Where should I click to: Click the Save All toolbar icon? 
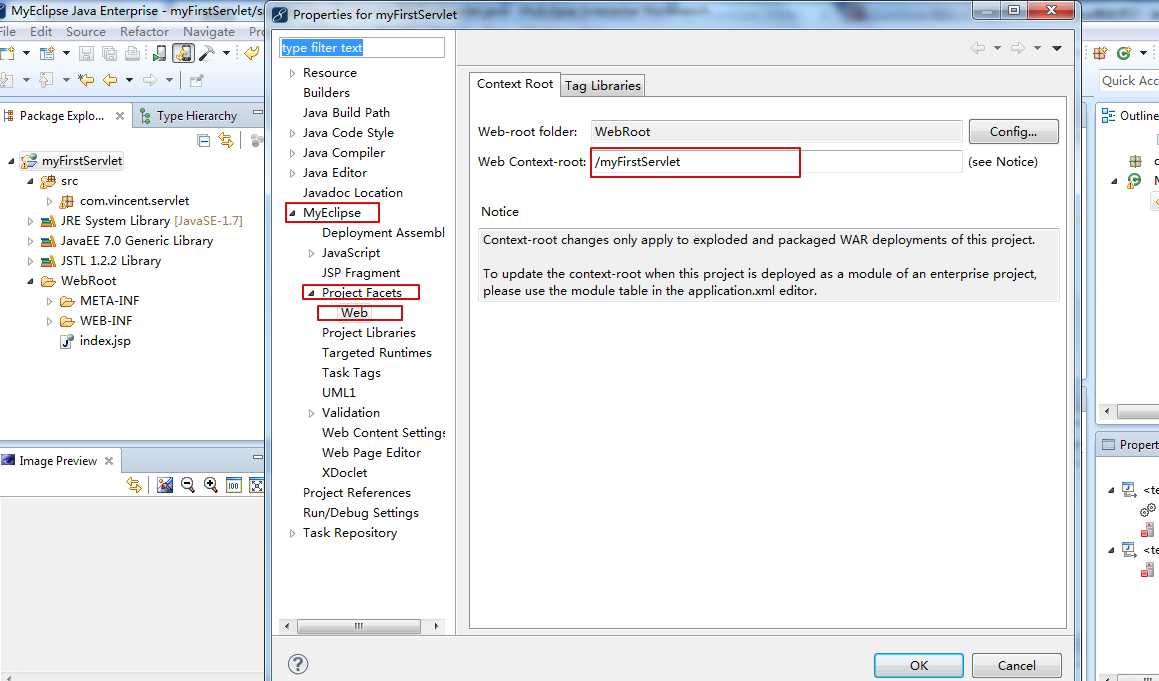(109, 53)
